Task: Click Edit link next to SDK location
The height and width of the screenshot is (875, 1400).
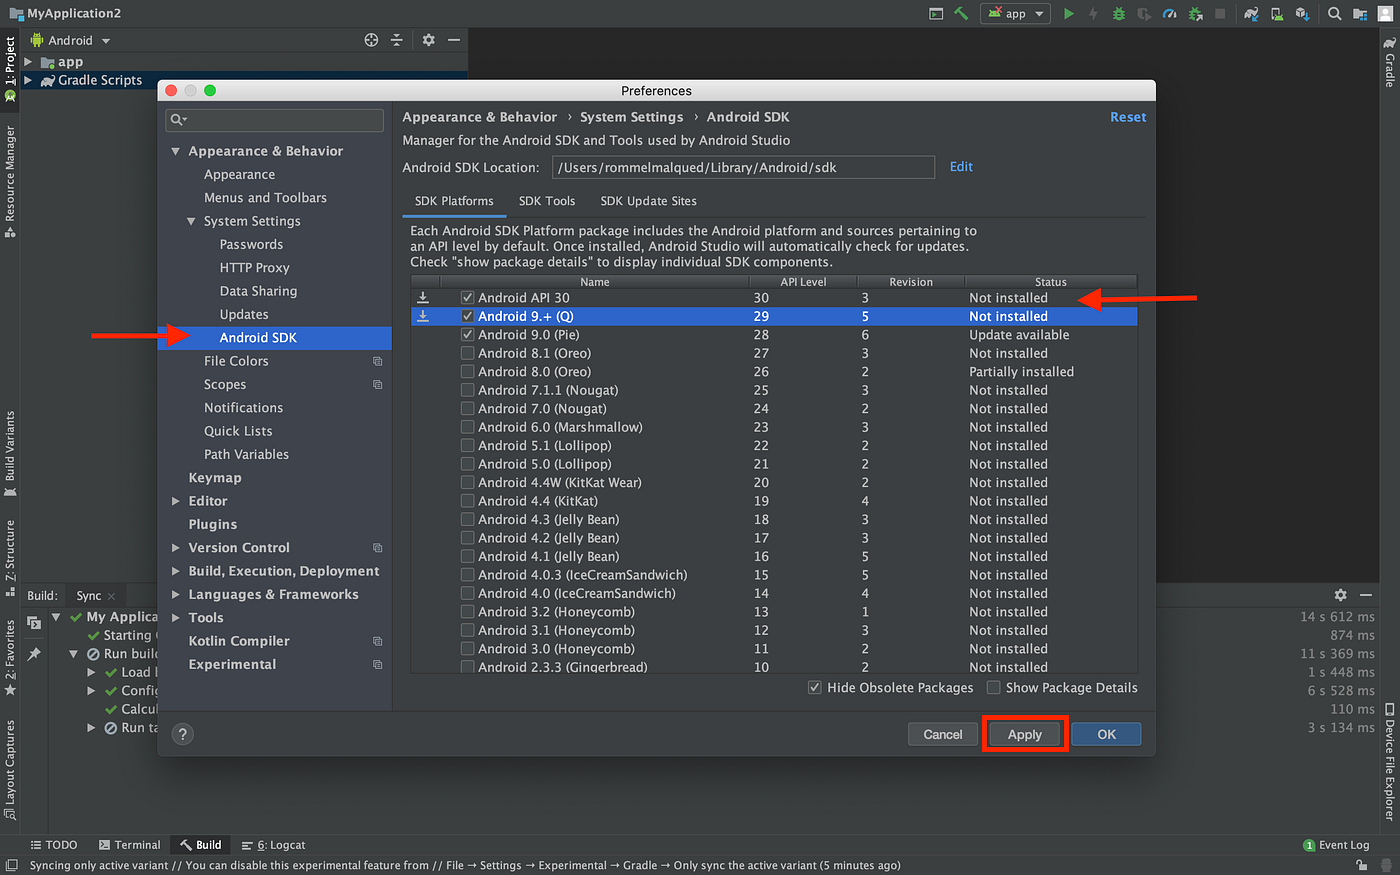Action: point(961,167)
